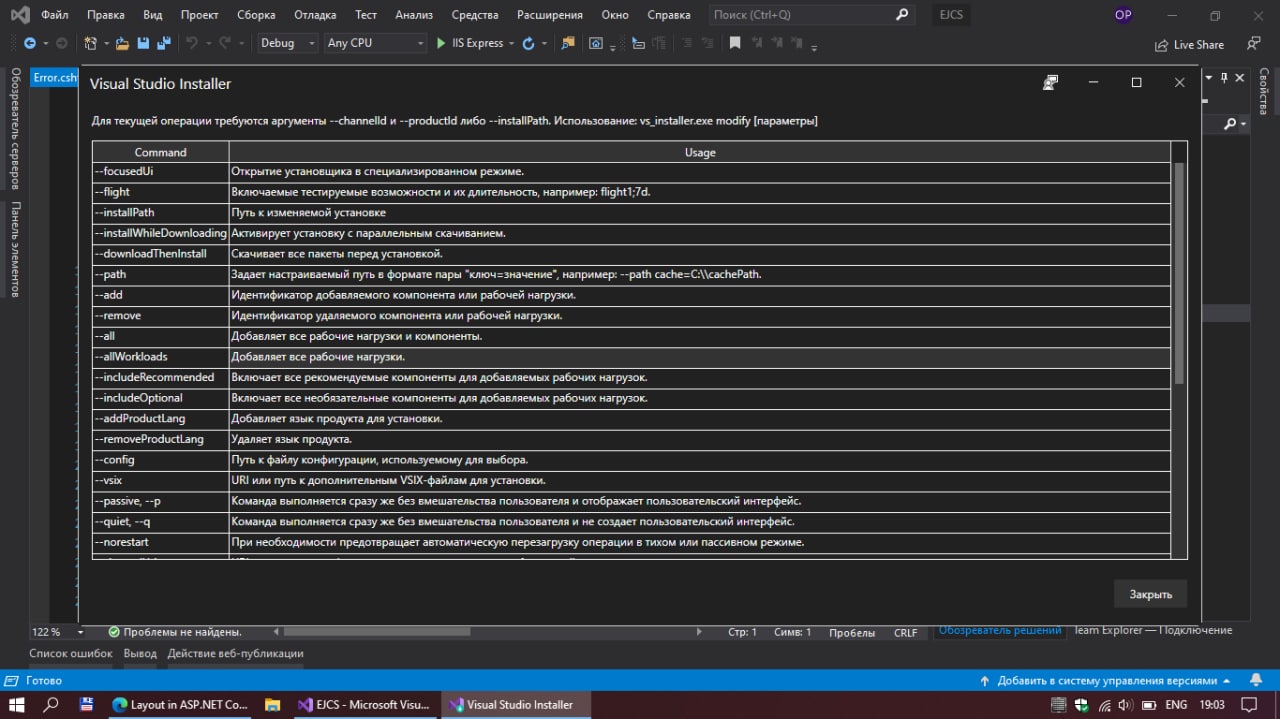The width and height of the screenshot is (1280, 719).
Task: Click the Live Share icon
Action: [1161, 45]
